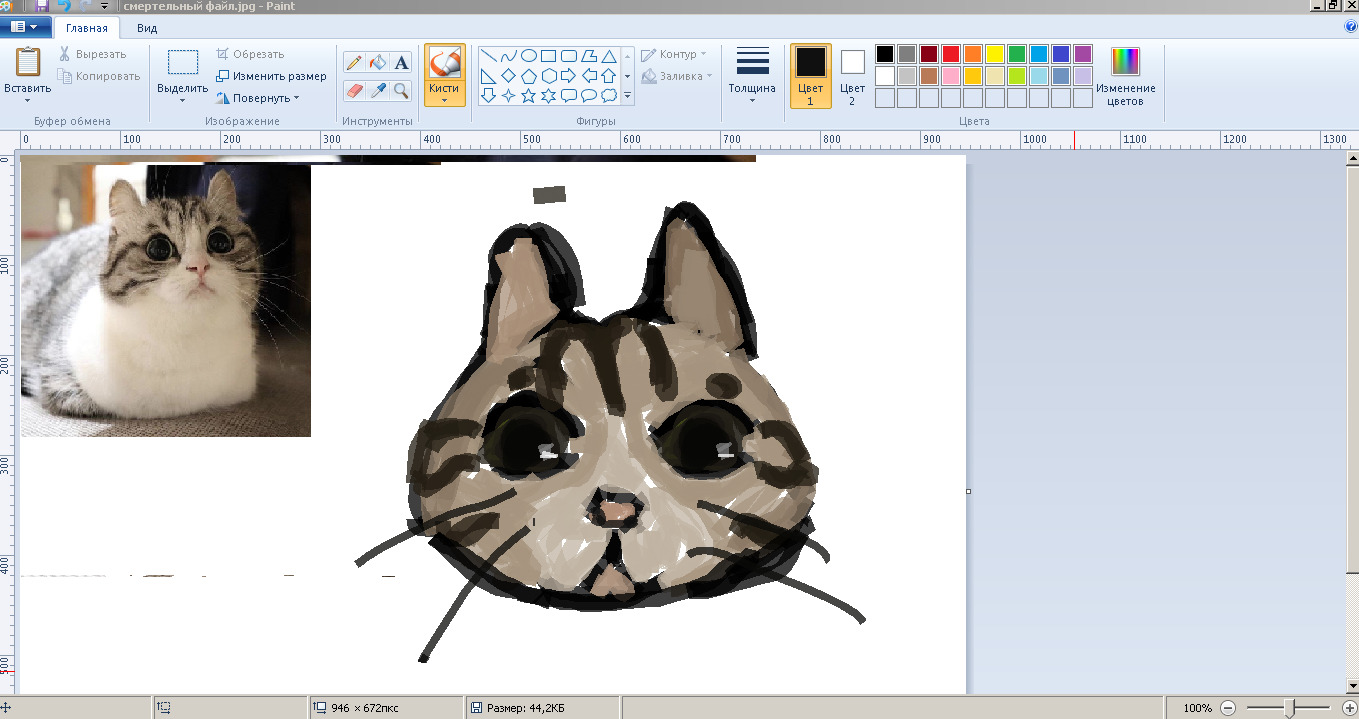Select the Text tool
1359x719 pixels.
coord(401,63)
